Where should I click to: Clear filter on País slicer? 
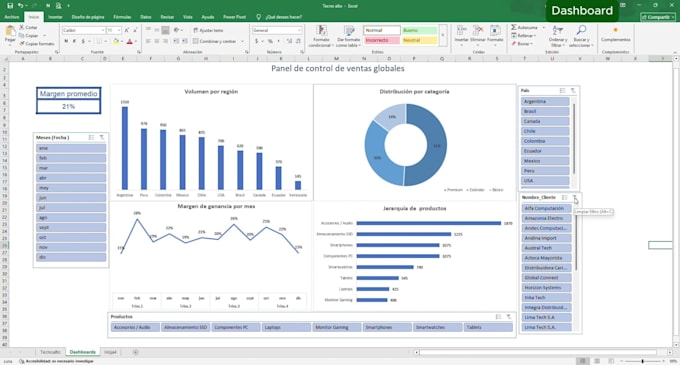[573, 91]
